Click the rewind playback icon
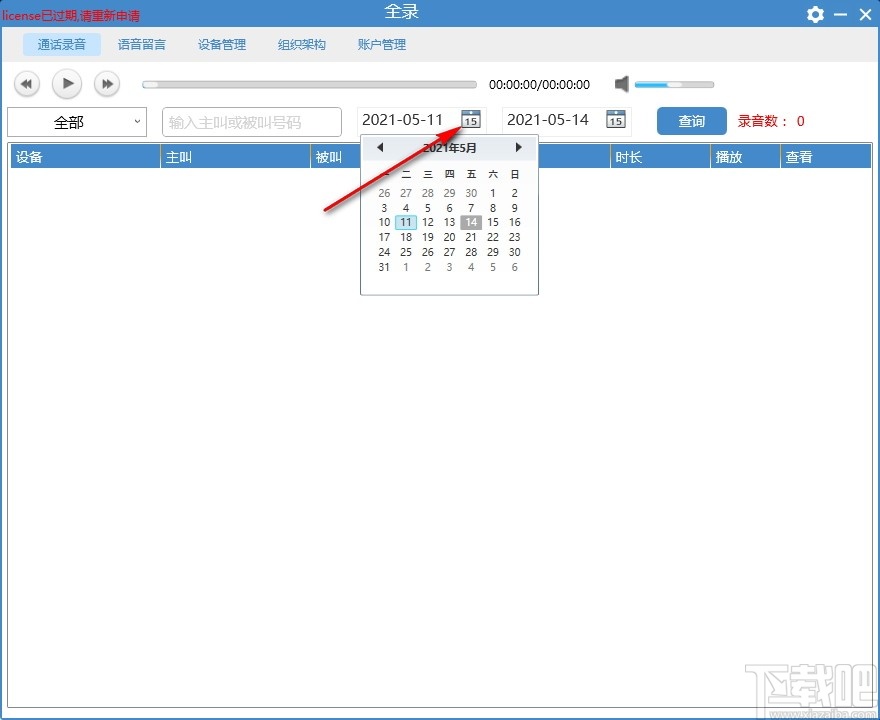 pyautogui.click(x=26, y=84)
